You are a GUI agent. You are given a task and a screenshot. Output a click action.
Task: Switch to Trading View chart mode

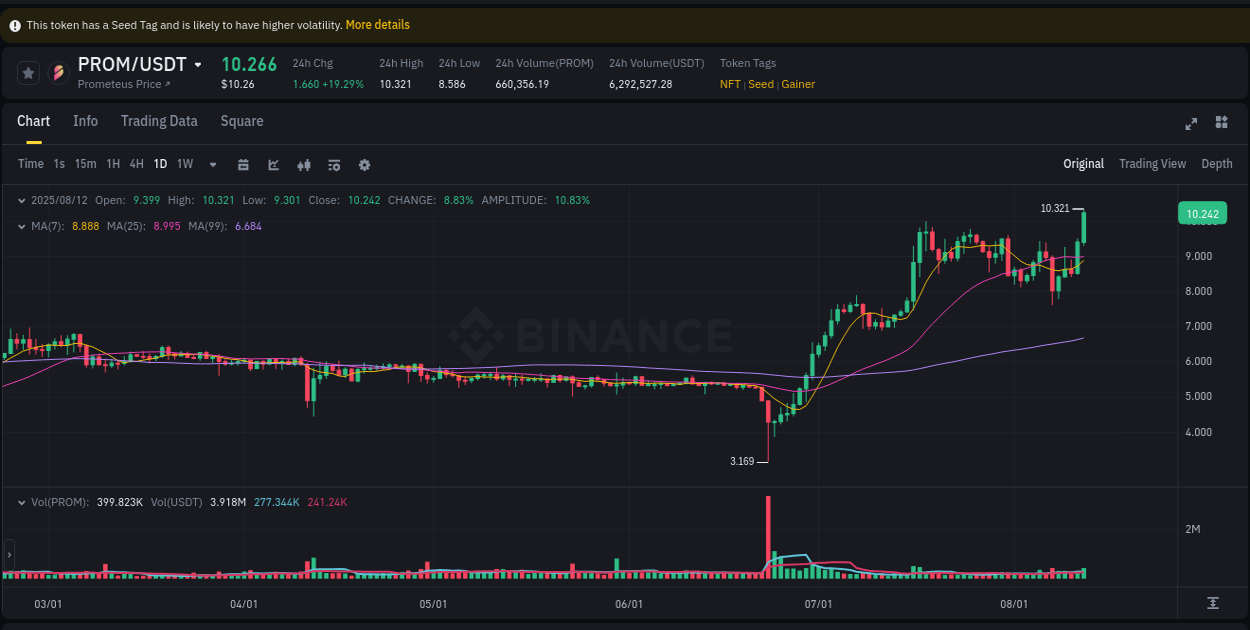coord(1152,163)
